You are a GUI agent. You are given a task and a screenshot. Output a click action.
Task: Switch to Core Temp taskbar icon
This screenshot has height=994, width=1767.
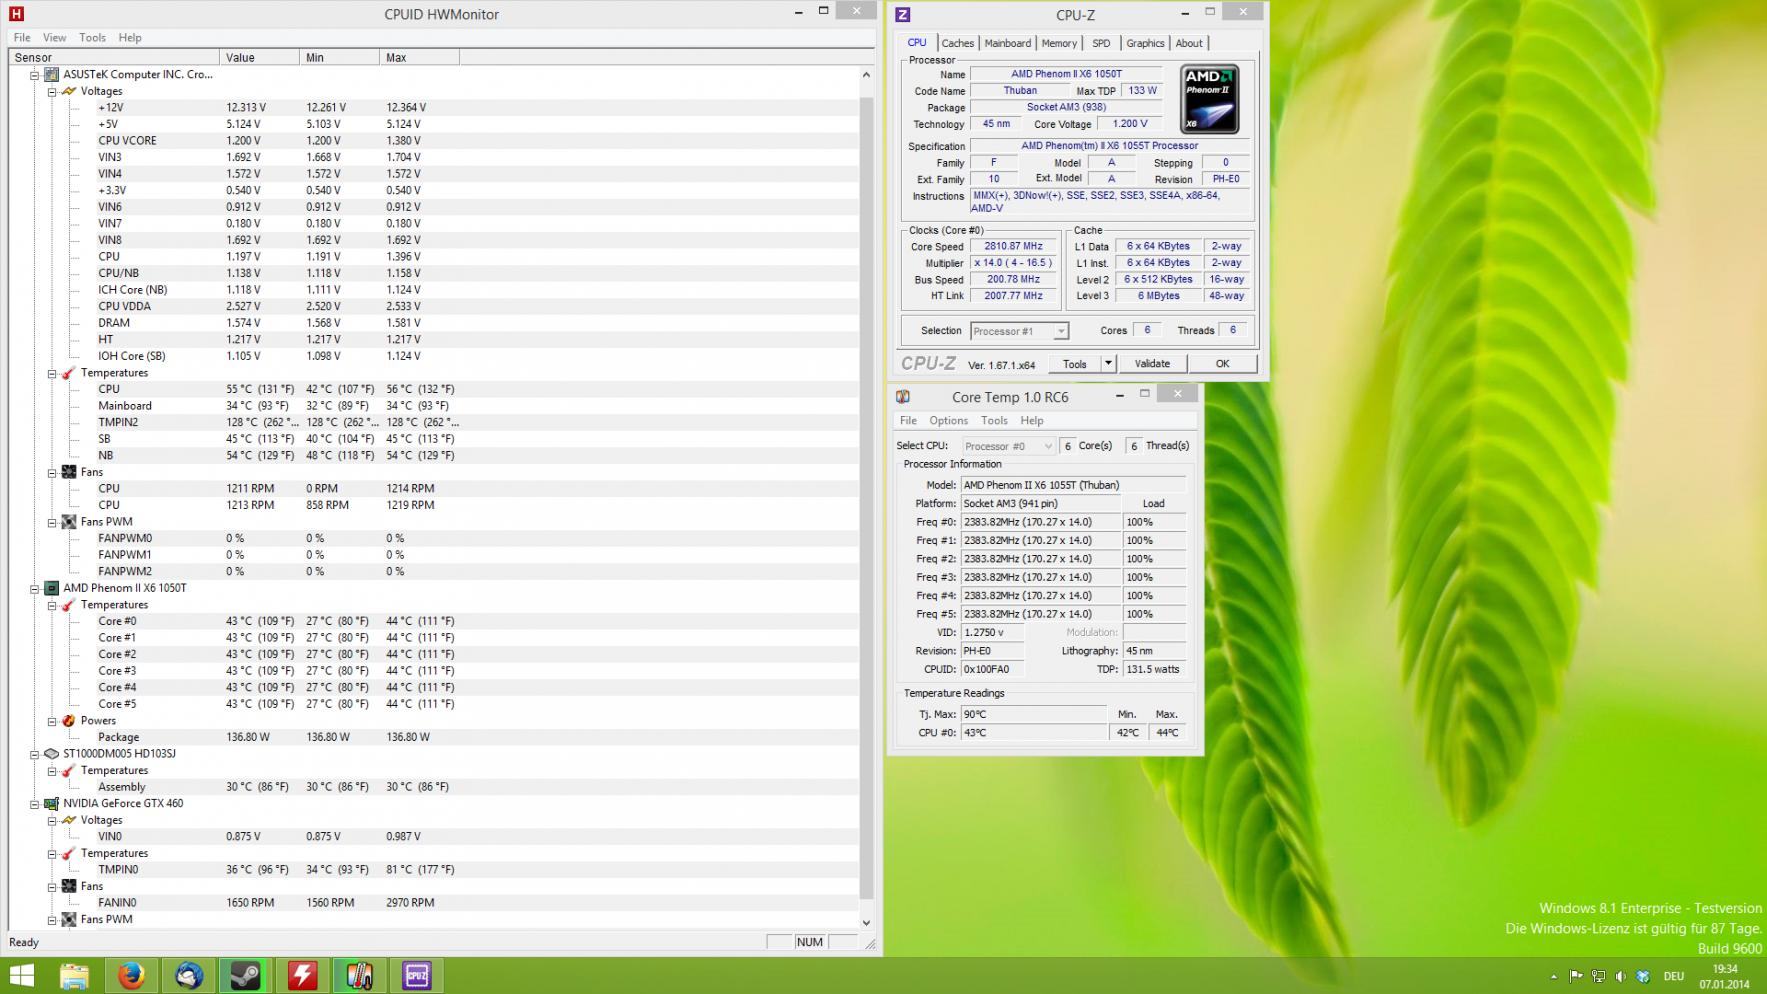click(359, 975)
